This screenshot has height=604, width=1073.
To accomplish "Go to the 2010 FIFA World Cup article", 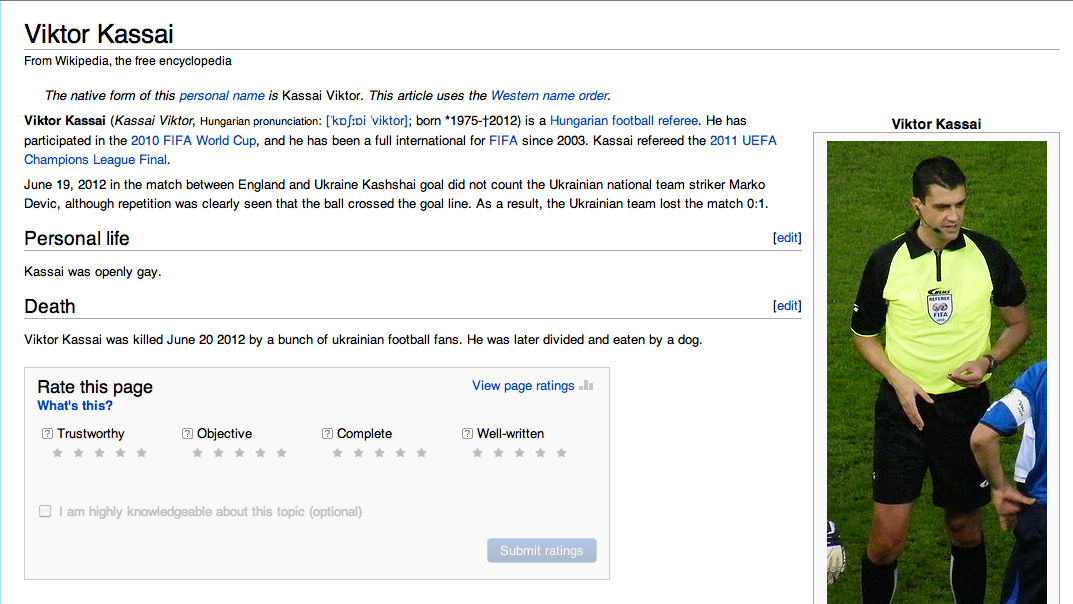I will [x=194, y=140].
